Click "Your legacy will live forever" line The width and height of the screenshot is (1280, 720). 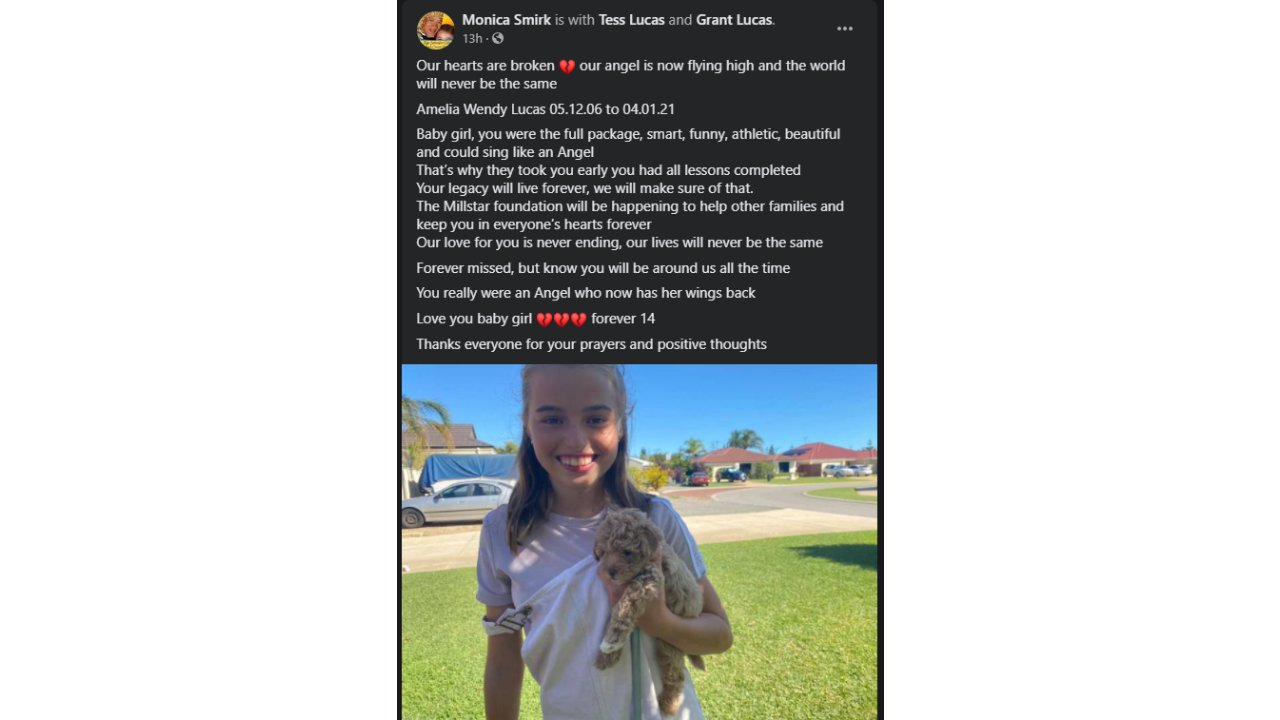point(585,188)
